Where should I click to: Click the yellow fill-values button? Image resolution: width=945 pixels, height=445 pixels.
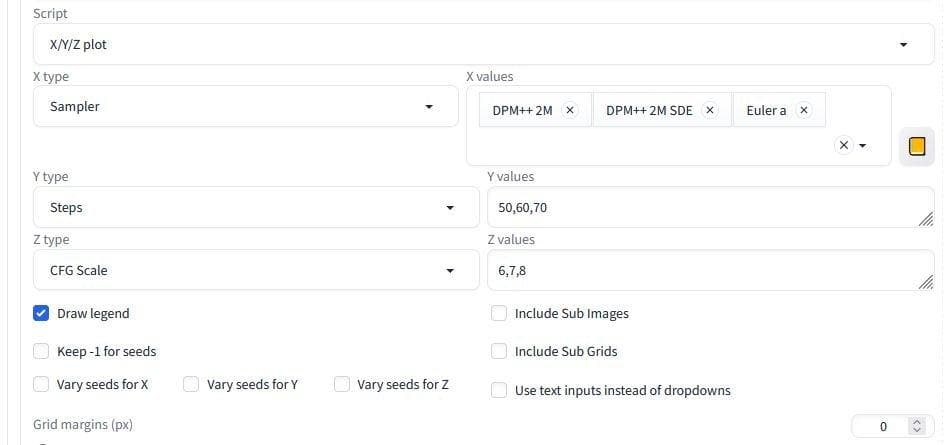[916, 147]
